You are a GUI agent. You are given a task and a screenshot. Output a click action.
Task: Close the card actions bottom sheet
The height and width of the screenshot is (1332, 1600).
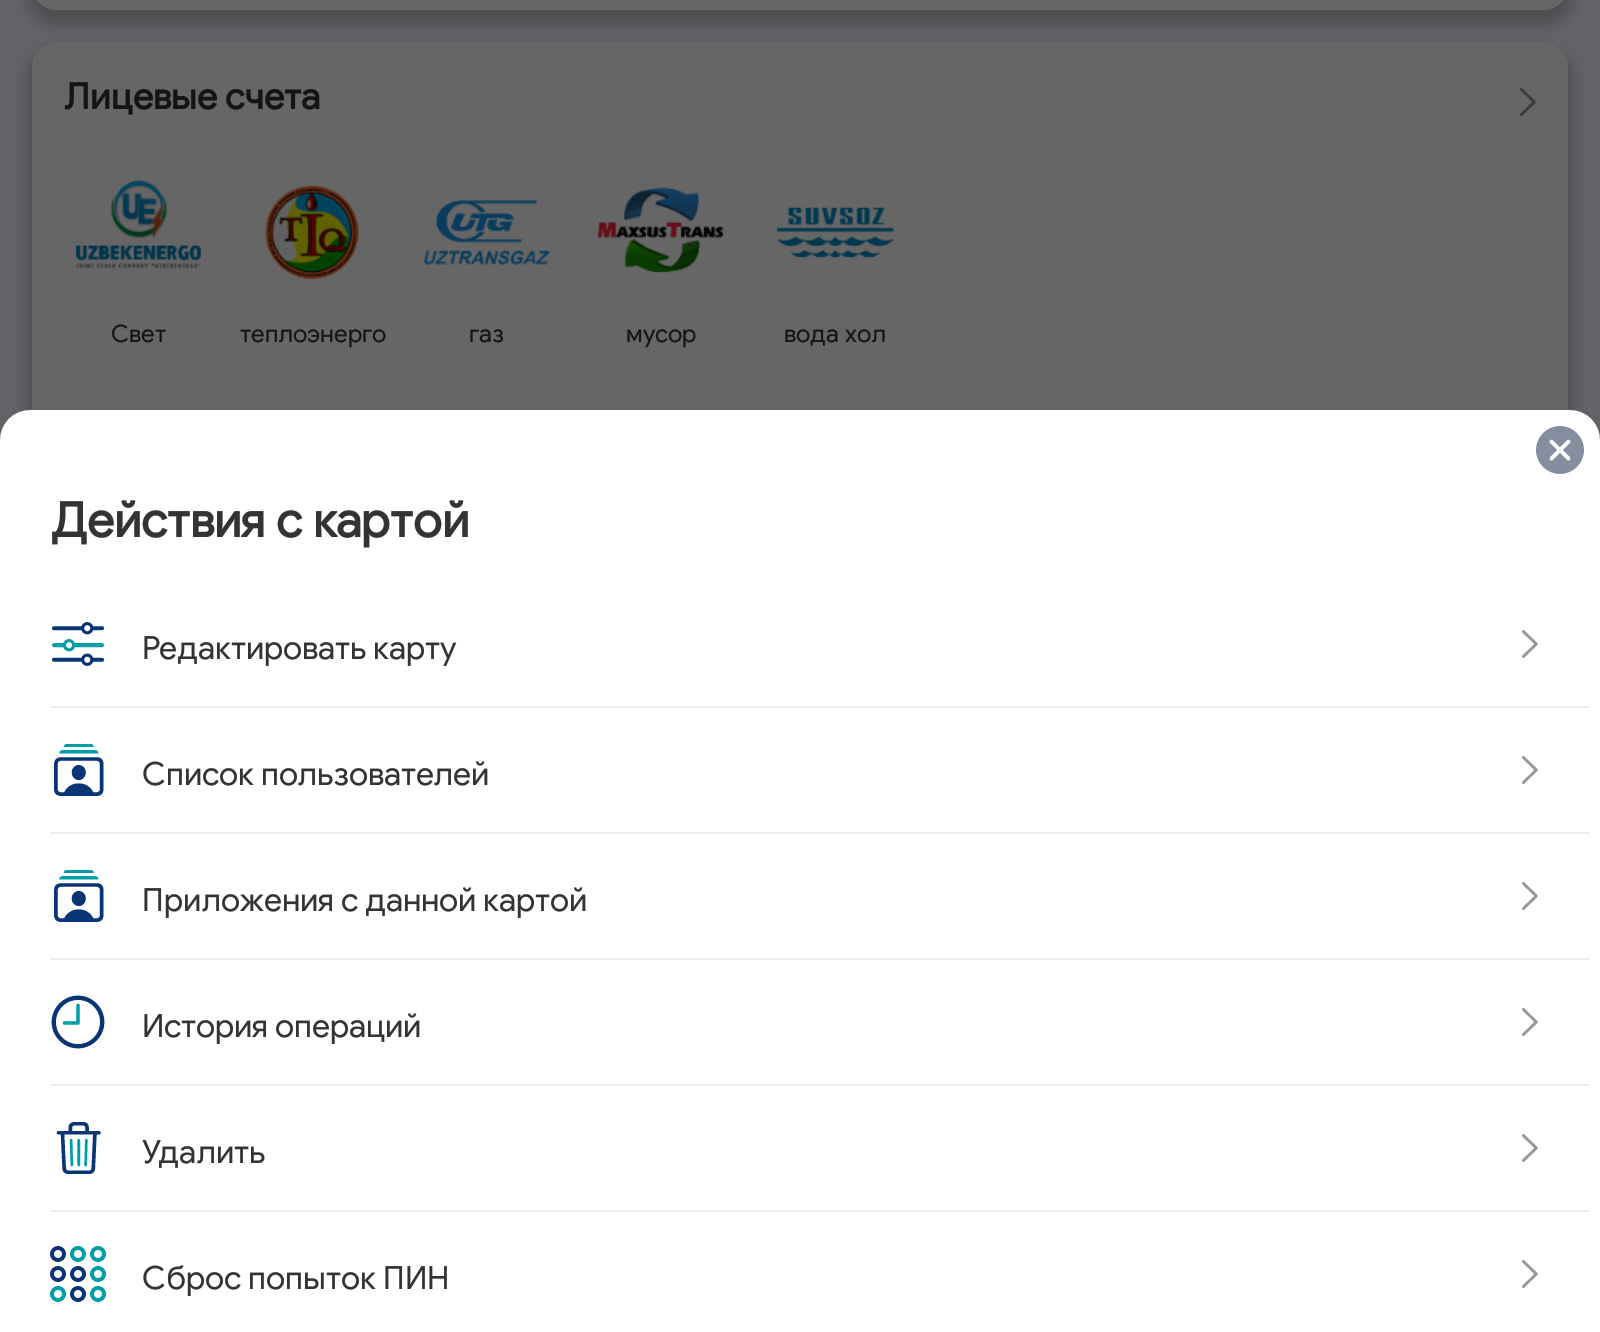click(x=1559, y=450)
